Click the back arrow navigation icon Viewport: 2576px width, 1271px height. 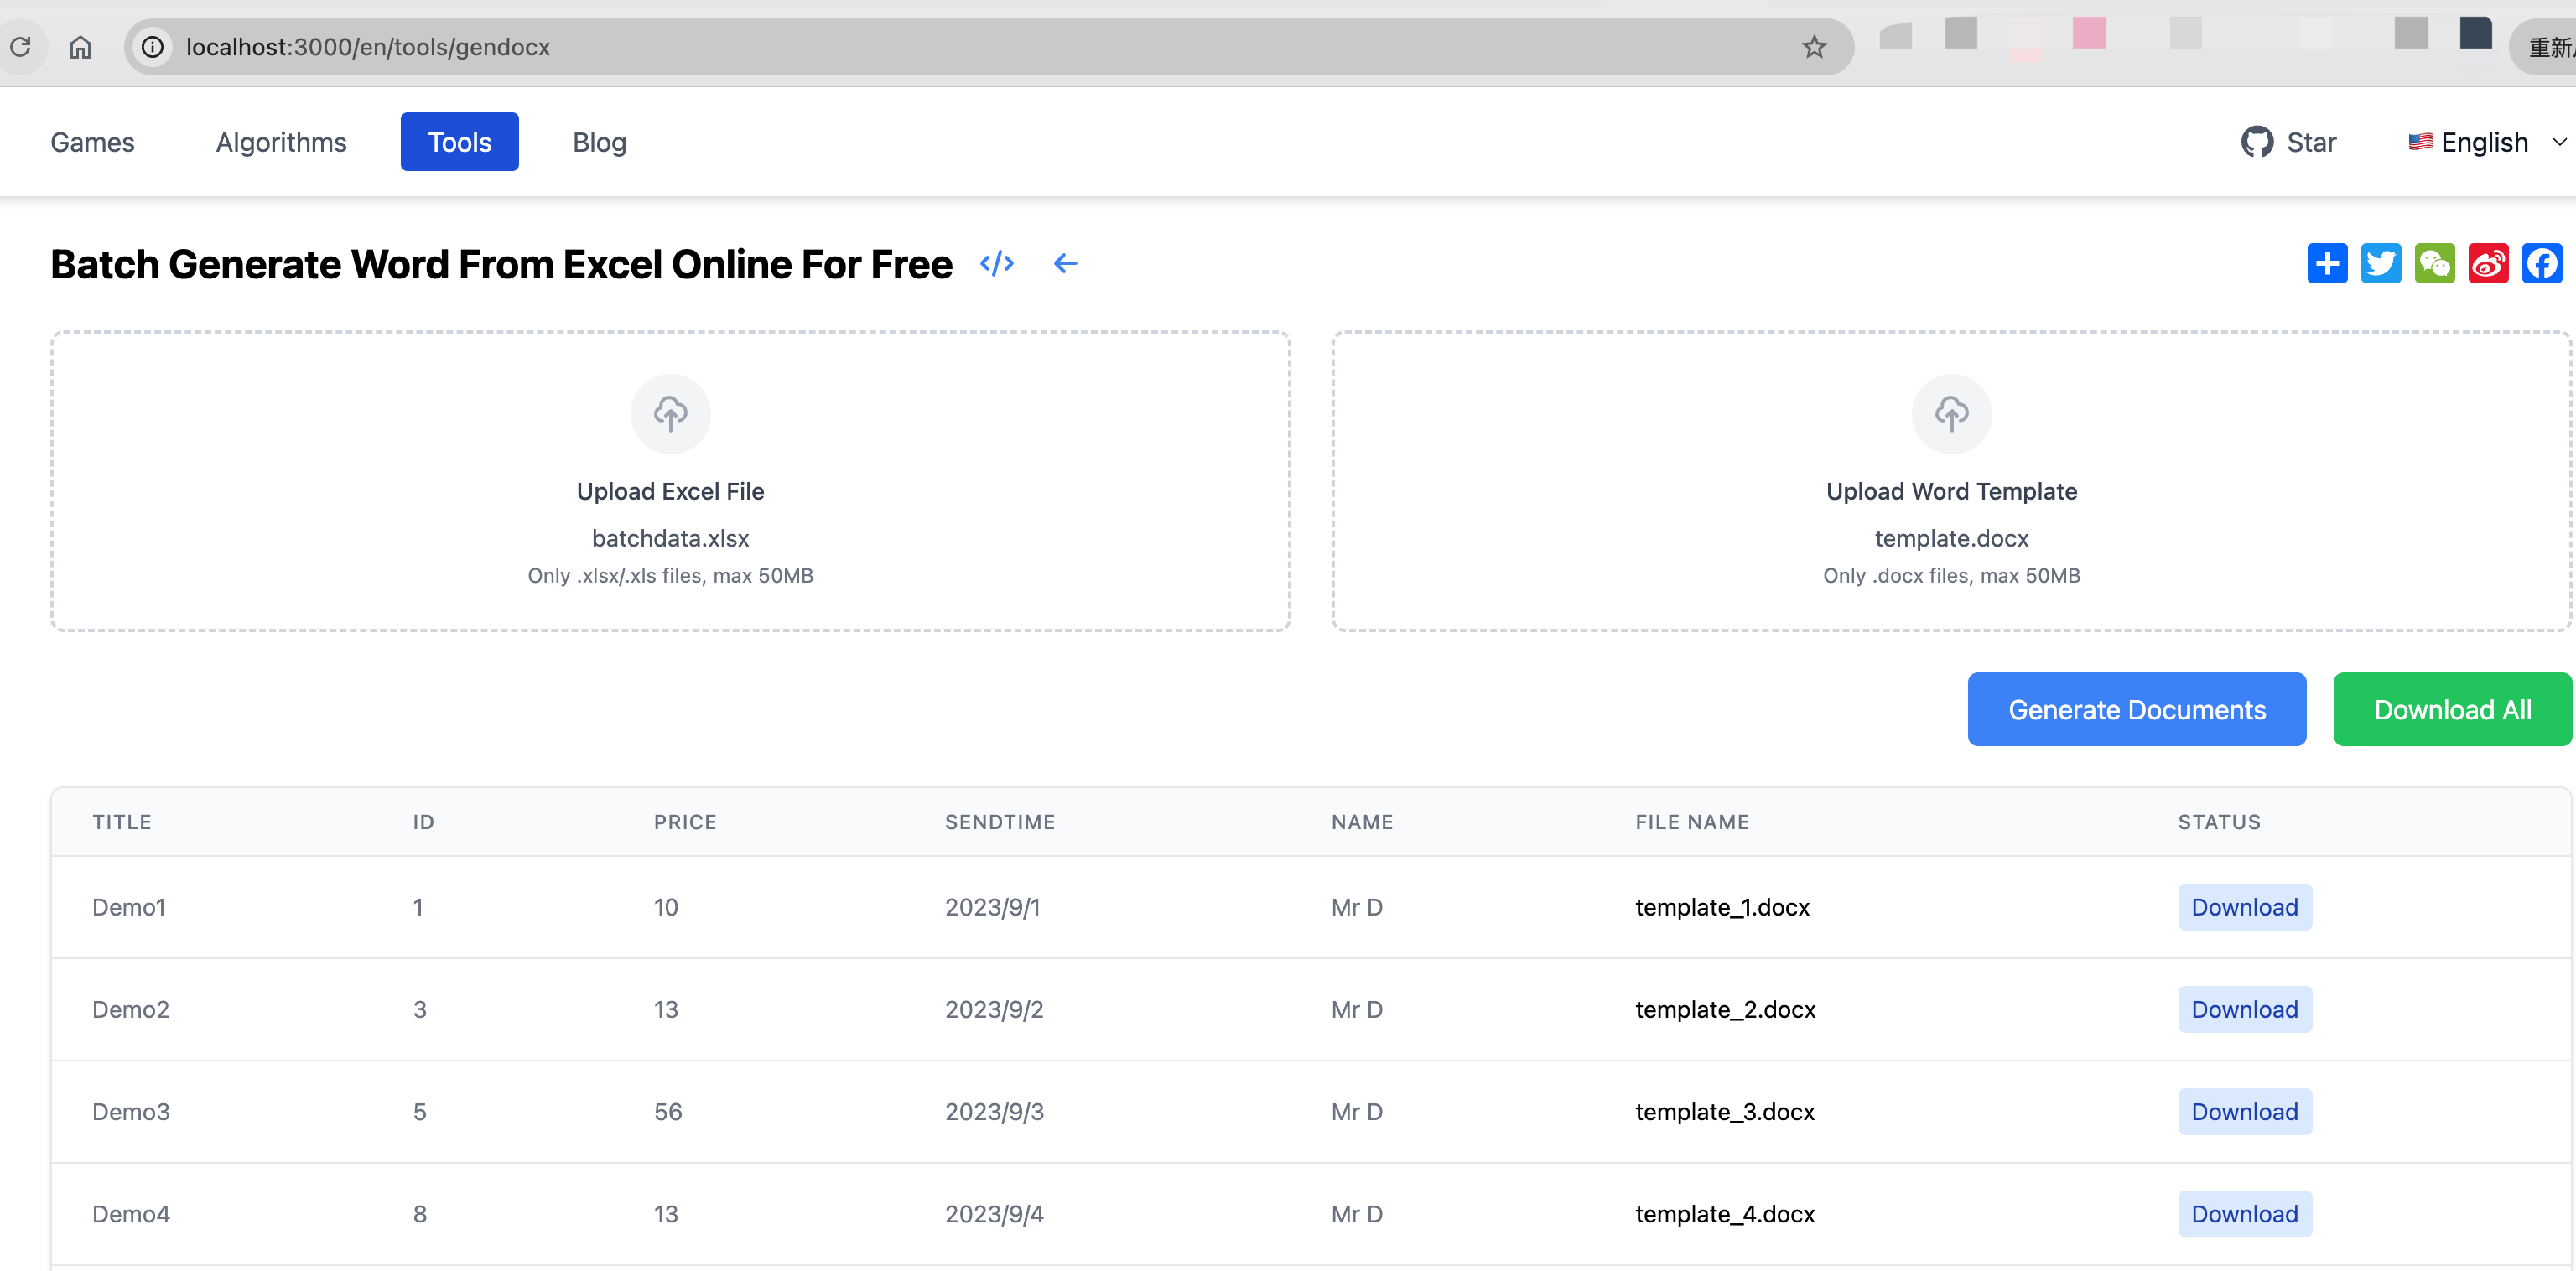coord(1065,262)
